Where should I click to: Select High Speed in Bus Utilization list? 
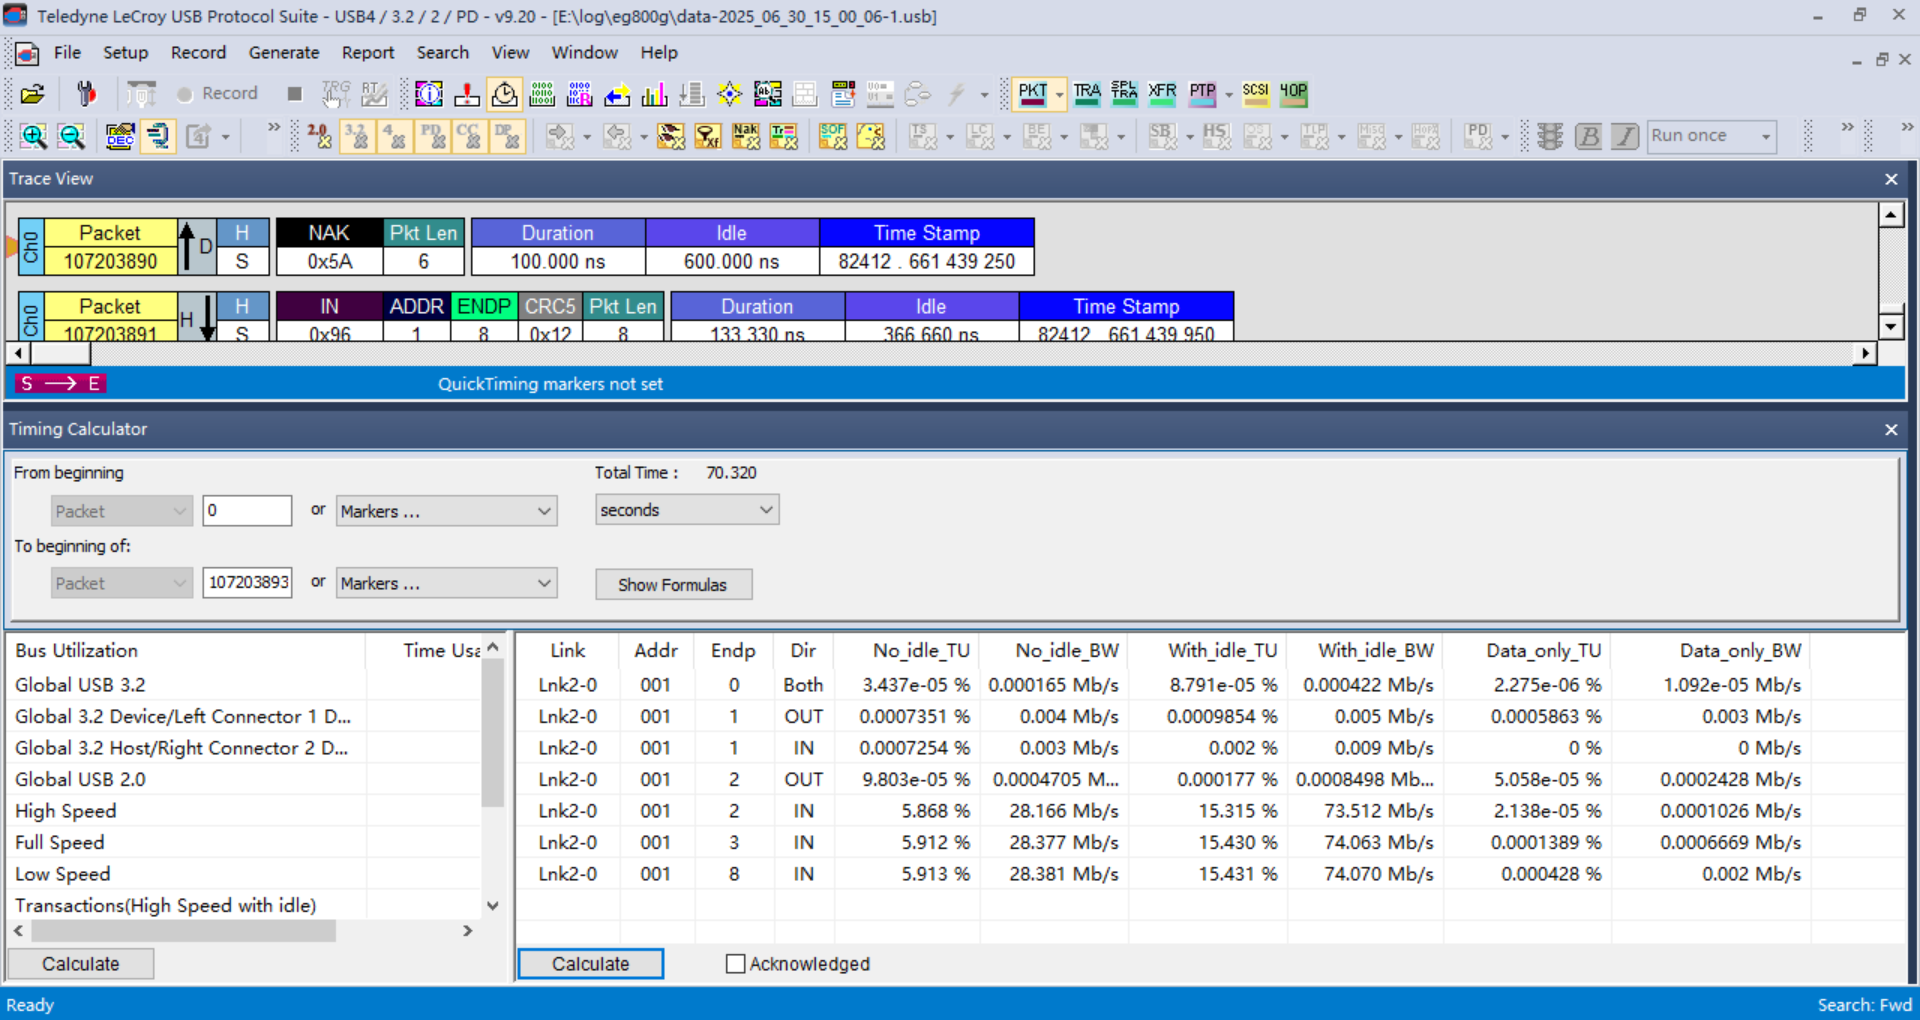[x=66, y=811]
